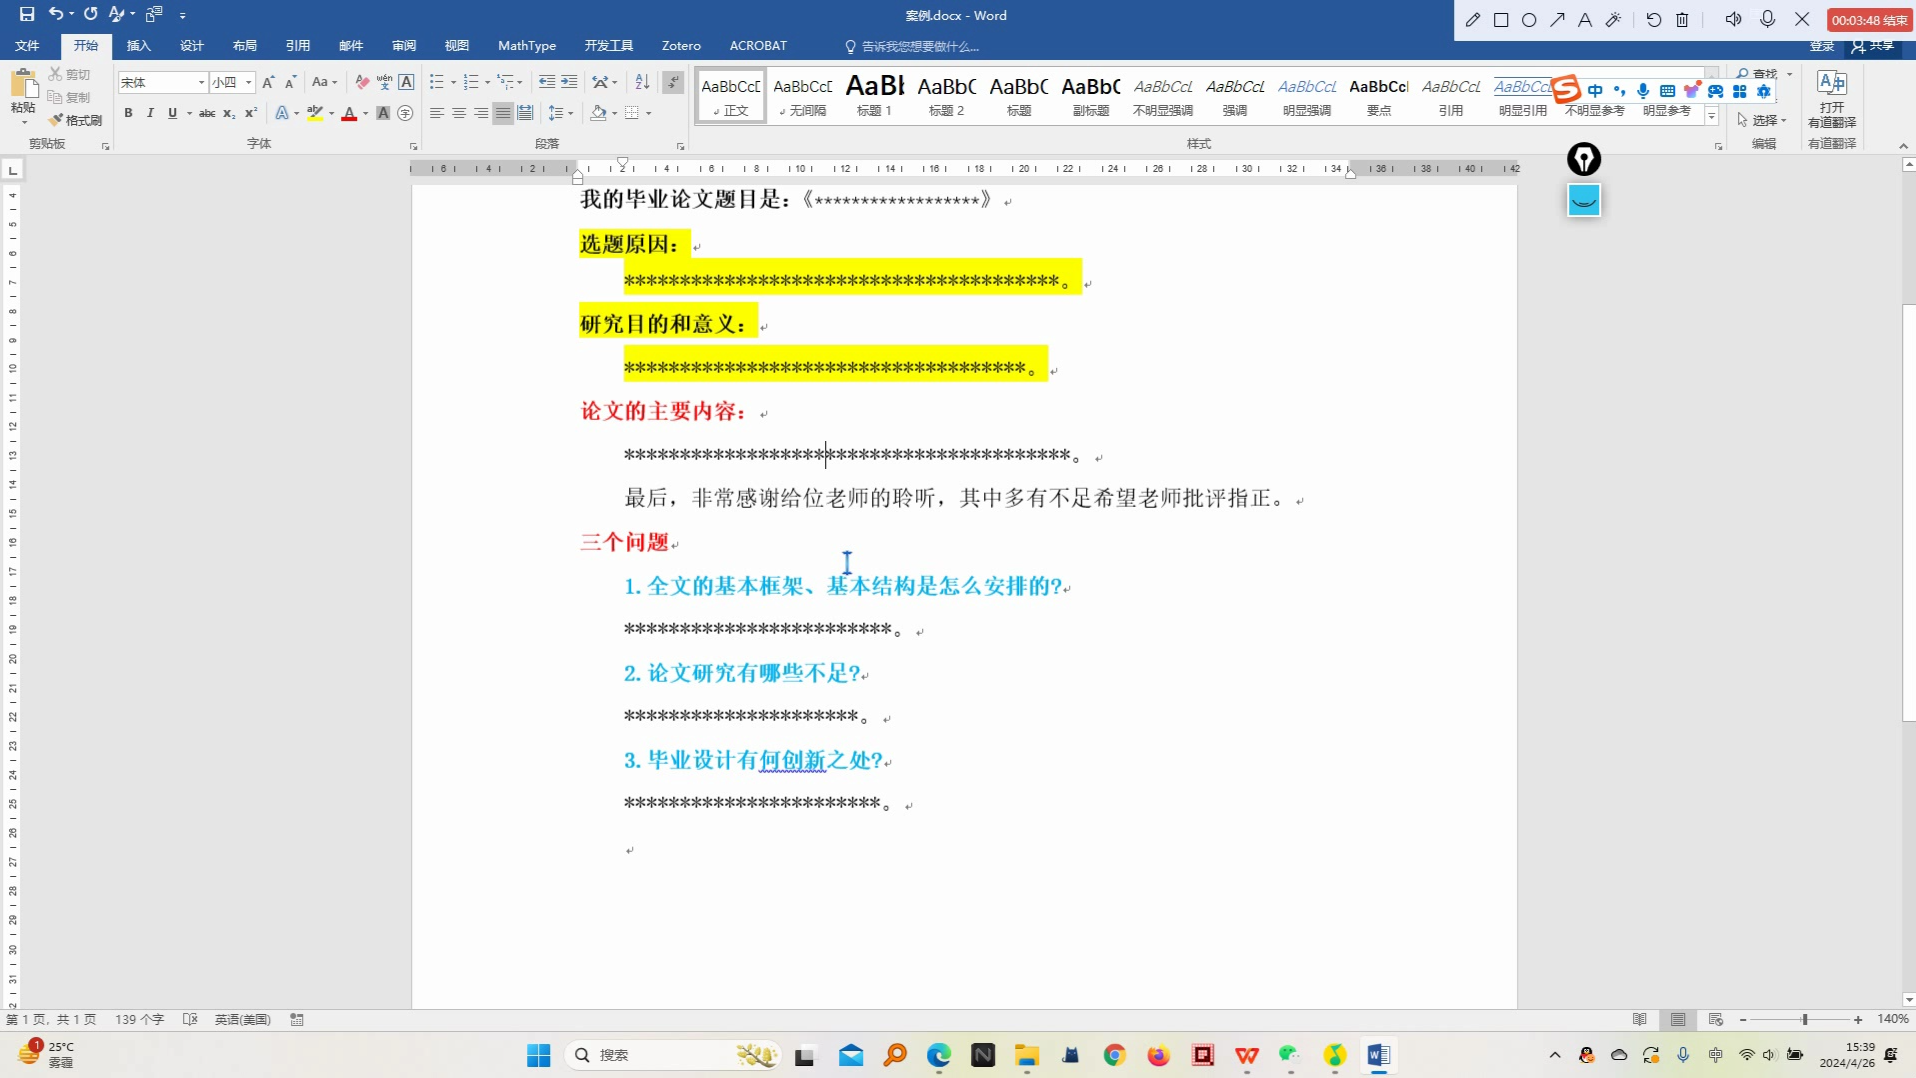The height and width of the screenshot is (1078, 1916).
Task: Click the 登录 (Sign in) link
Action: 1822,46
